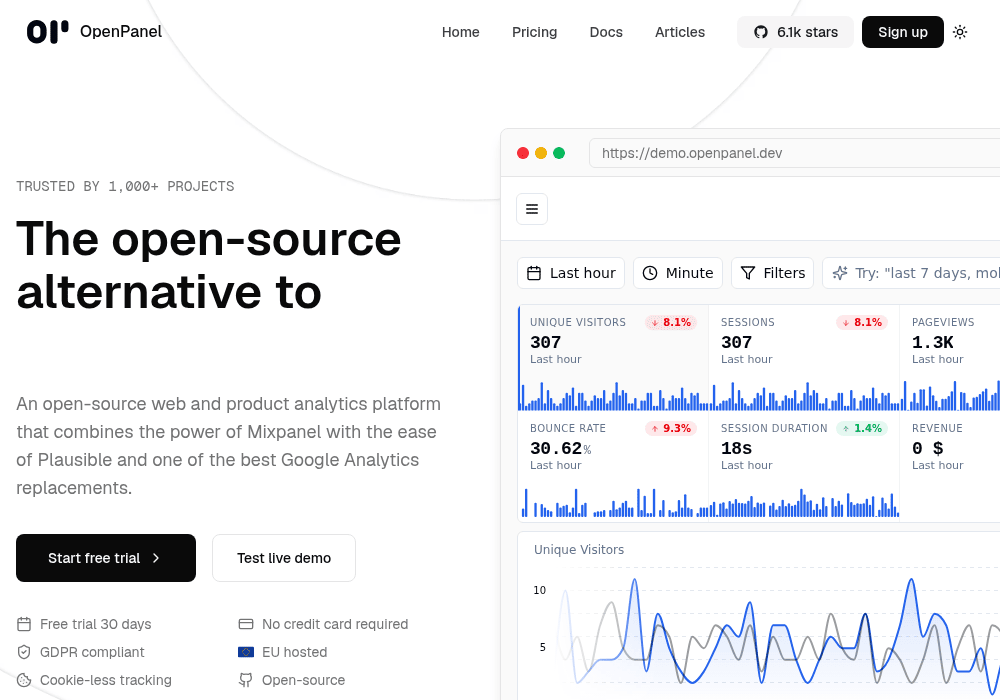
Task: Go to the Home nav item
Action: pyautogui.click(x=460, y=32)
